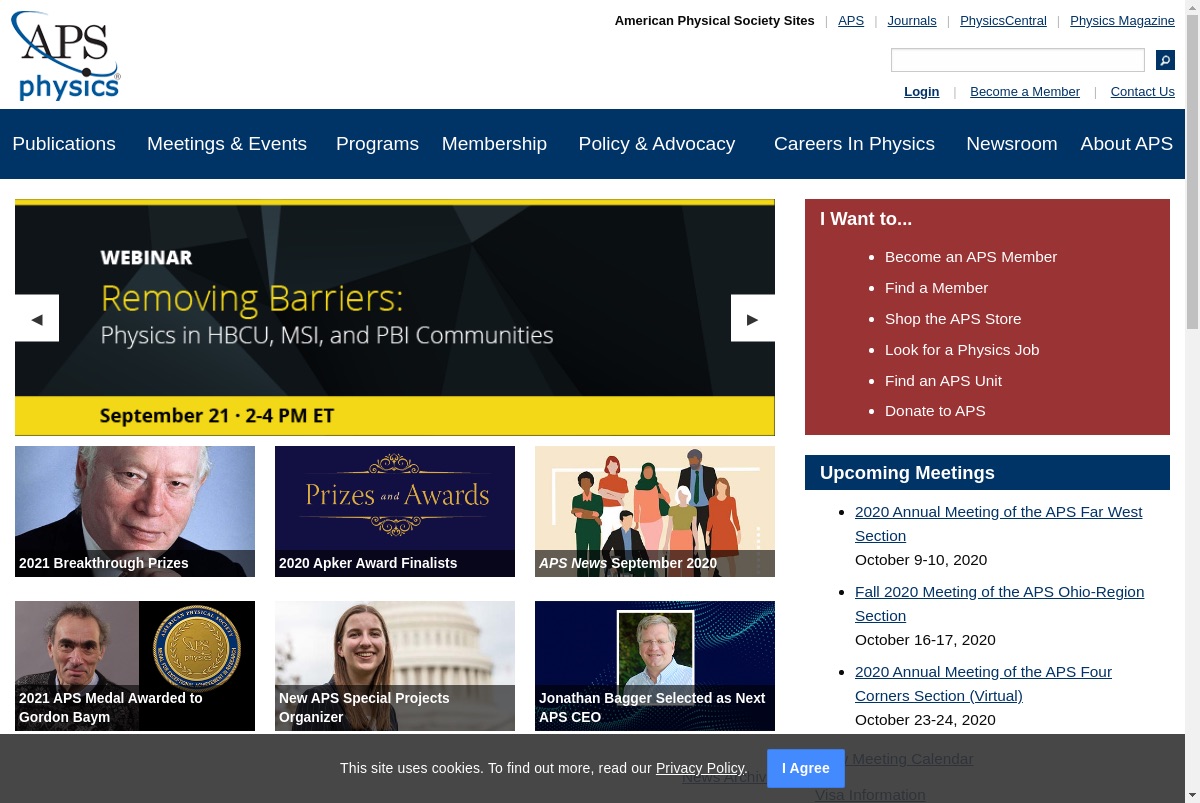Click the Donate to APS link
The image size is (1200, 803).
pos(935,411)
